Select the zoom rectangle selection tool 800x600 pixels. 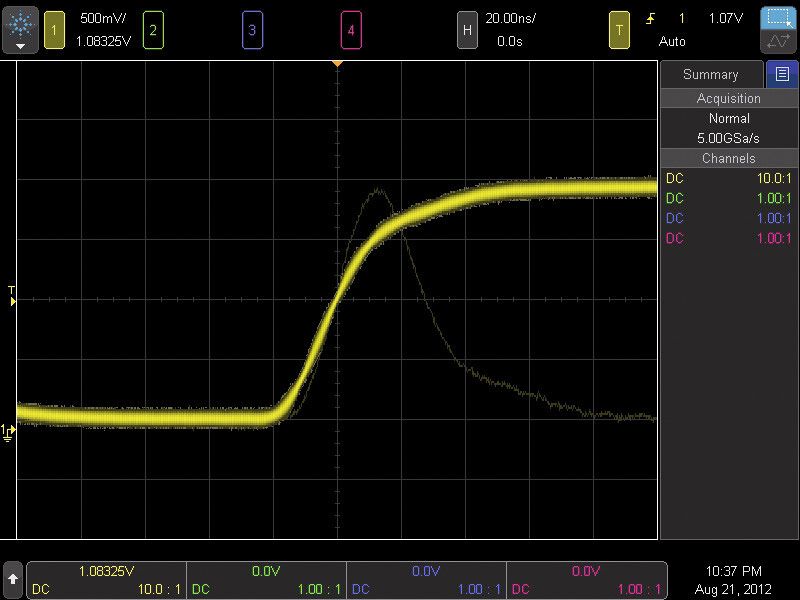[x=778, y=18]
